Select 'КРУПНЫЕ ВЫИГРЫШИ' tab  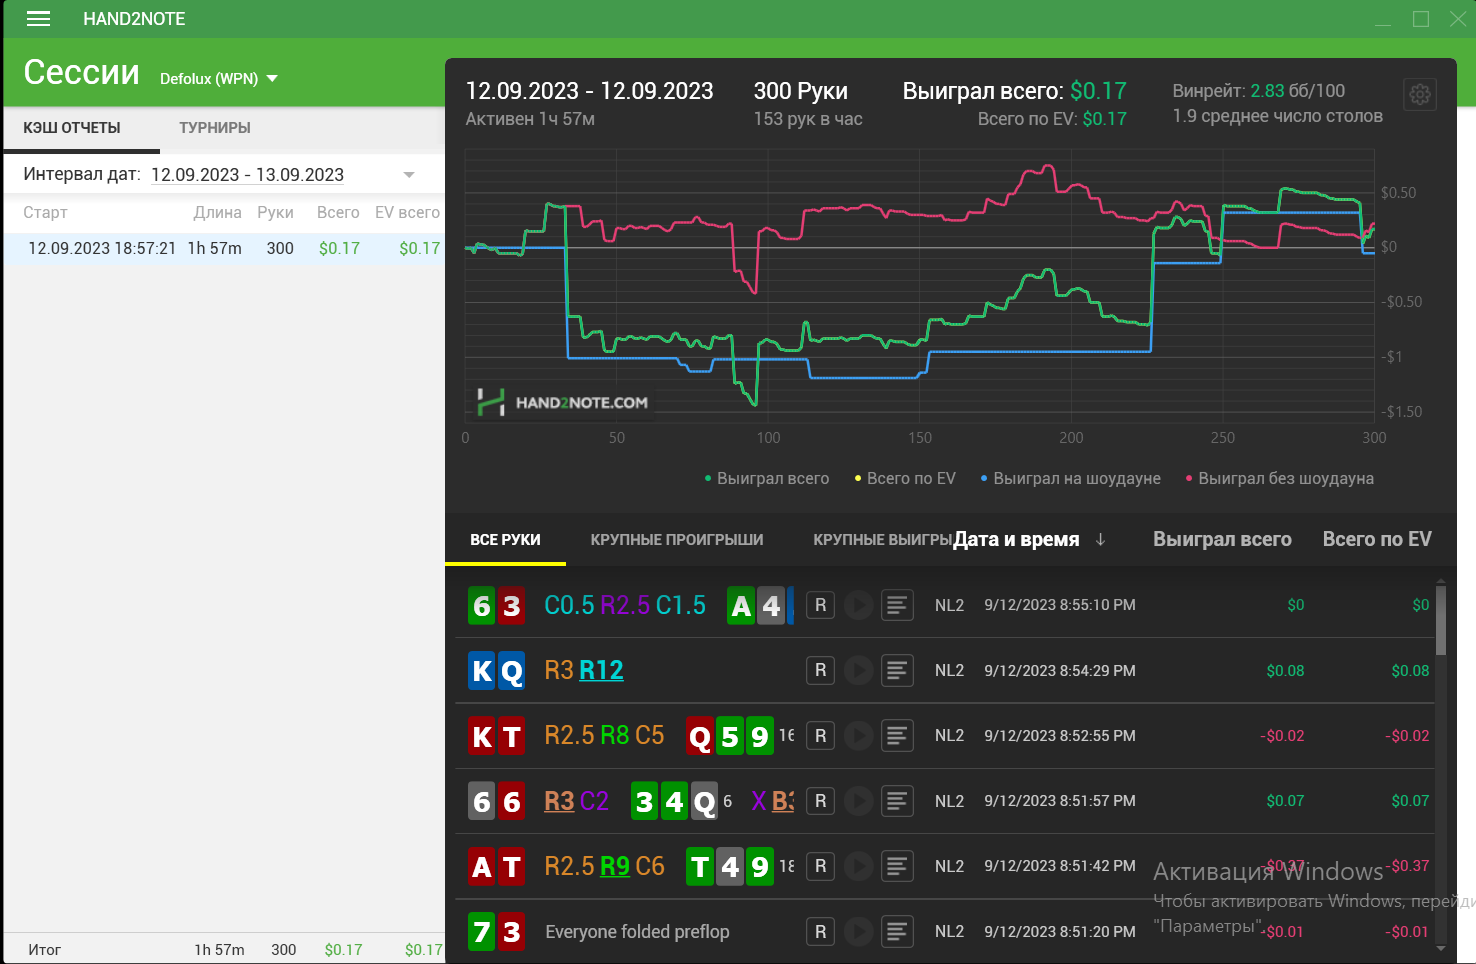882,540
